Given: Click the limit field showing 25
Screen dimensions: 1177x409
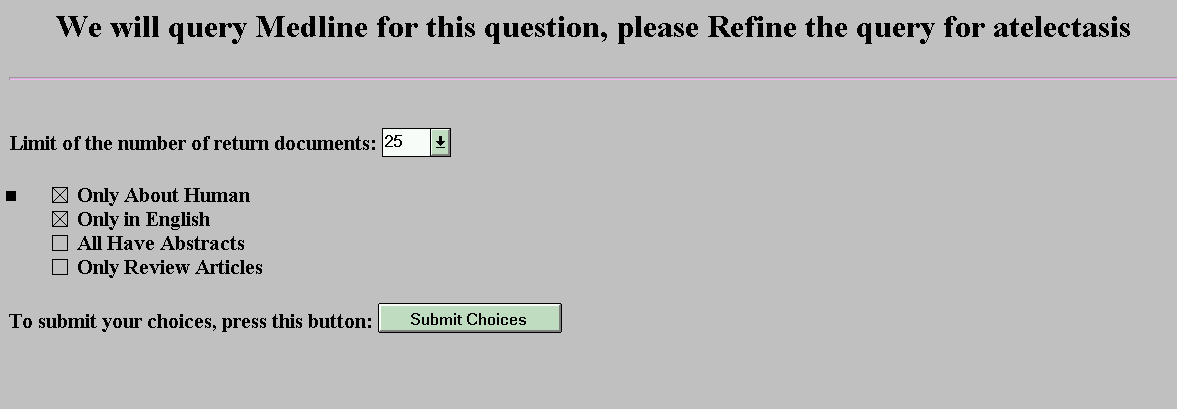Looking at the screenshot, I should [405, 143].
